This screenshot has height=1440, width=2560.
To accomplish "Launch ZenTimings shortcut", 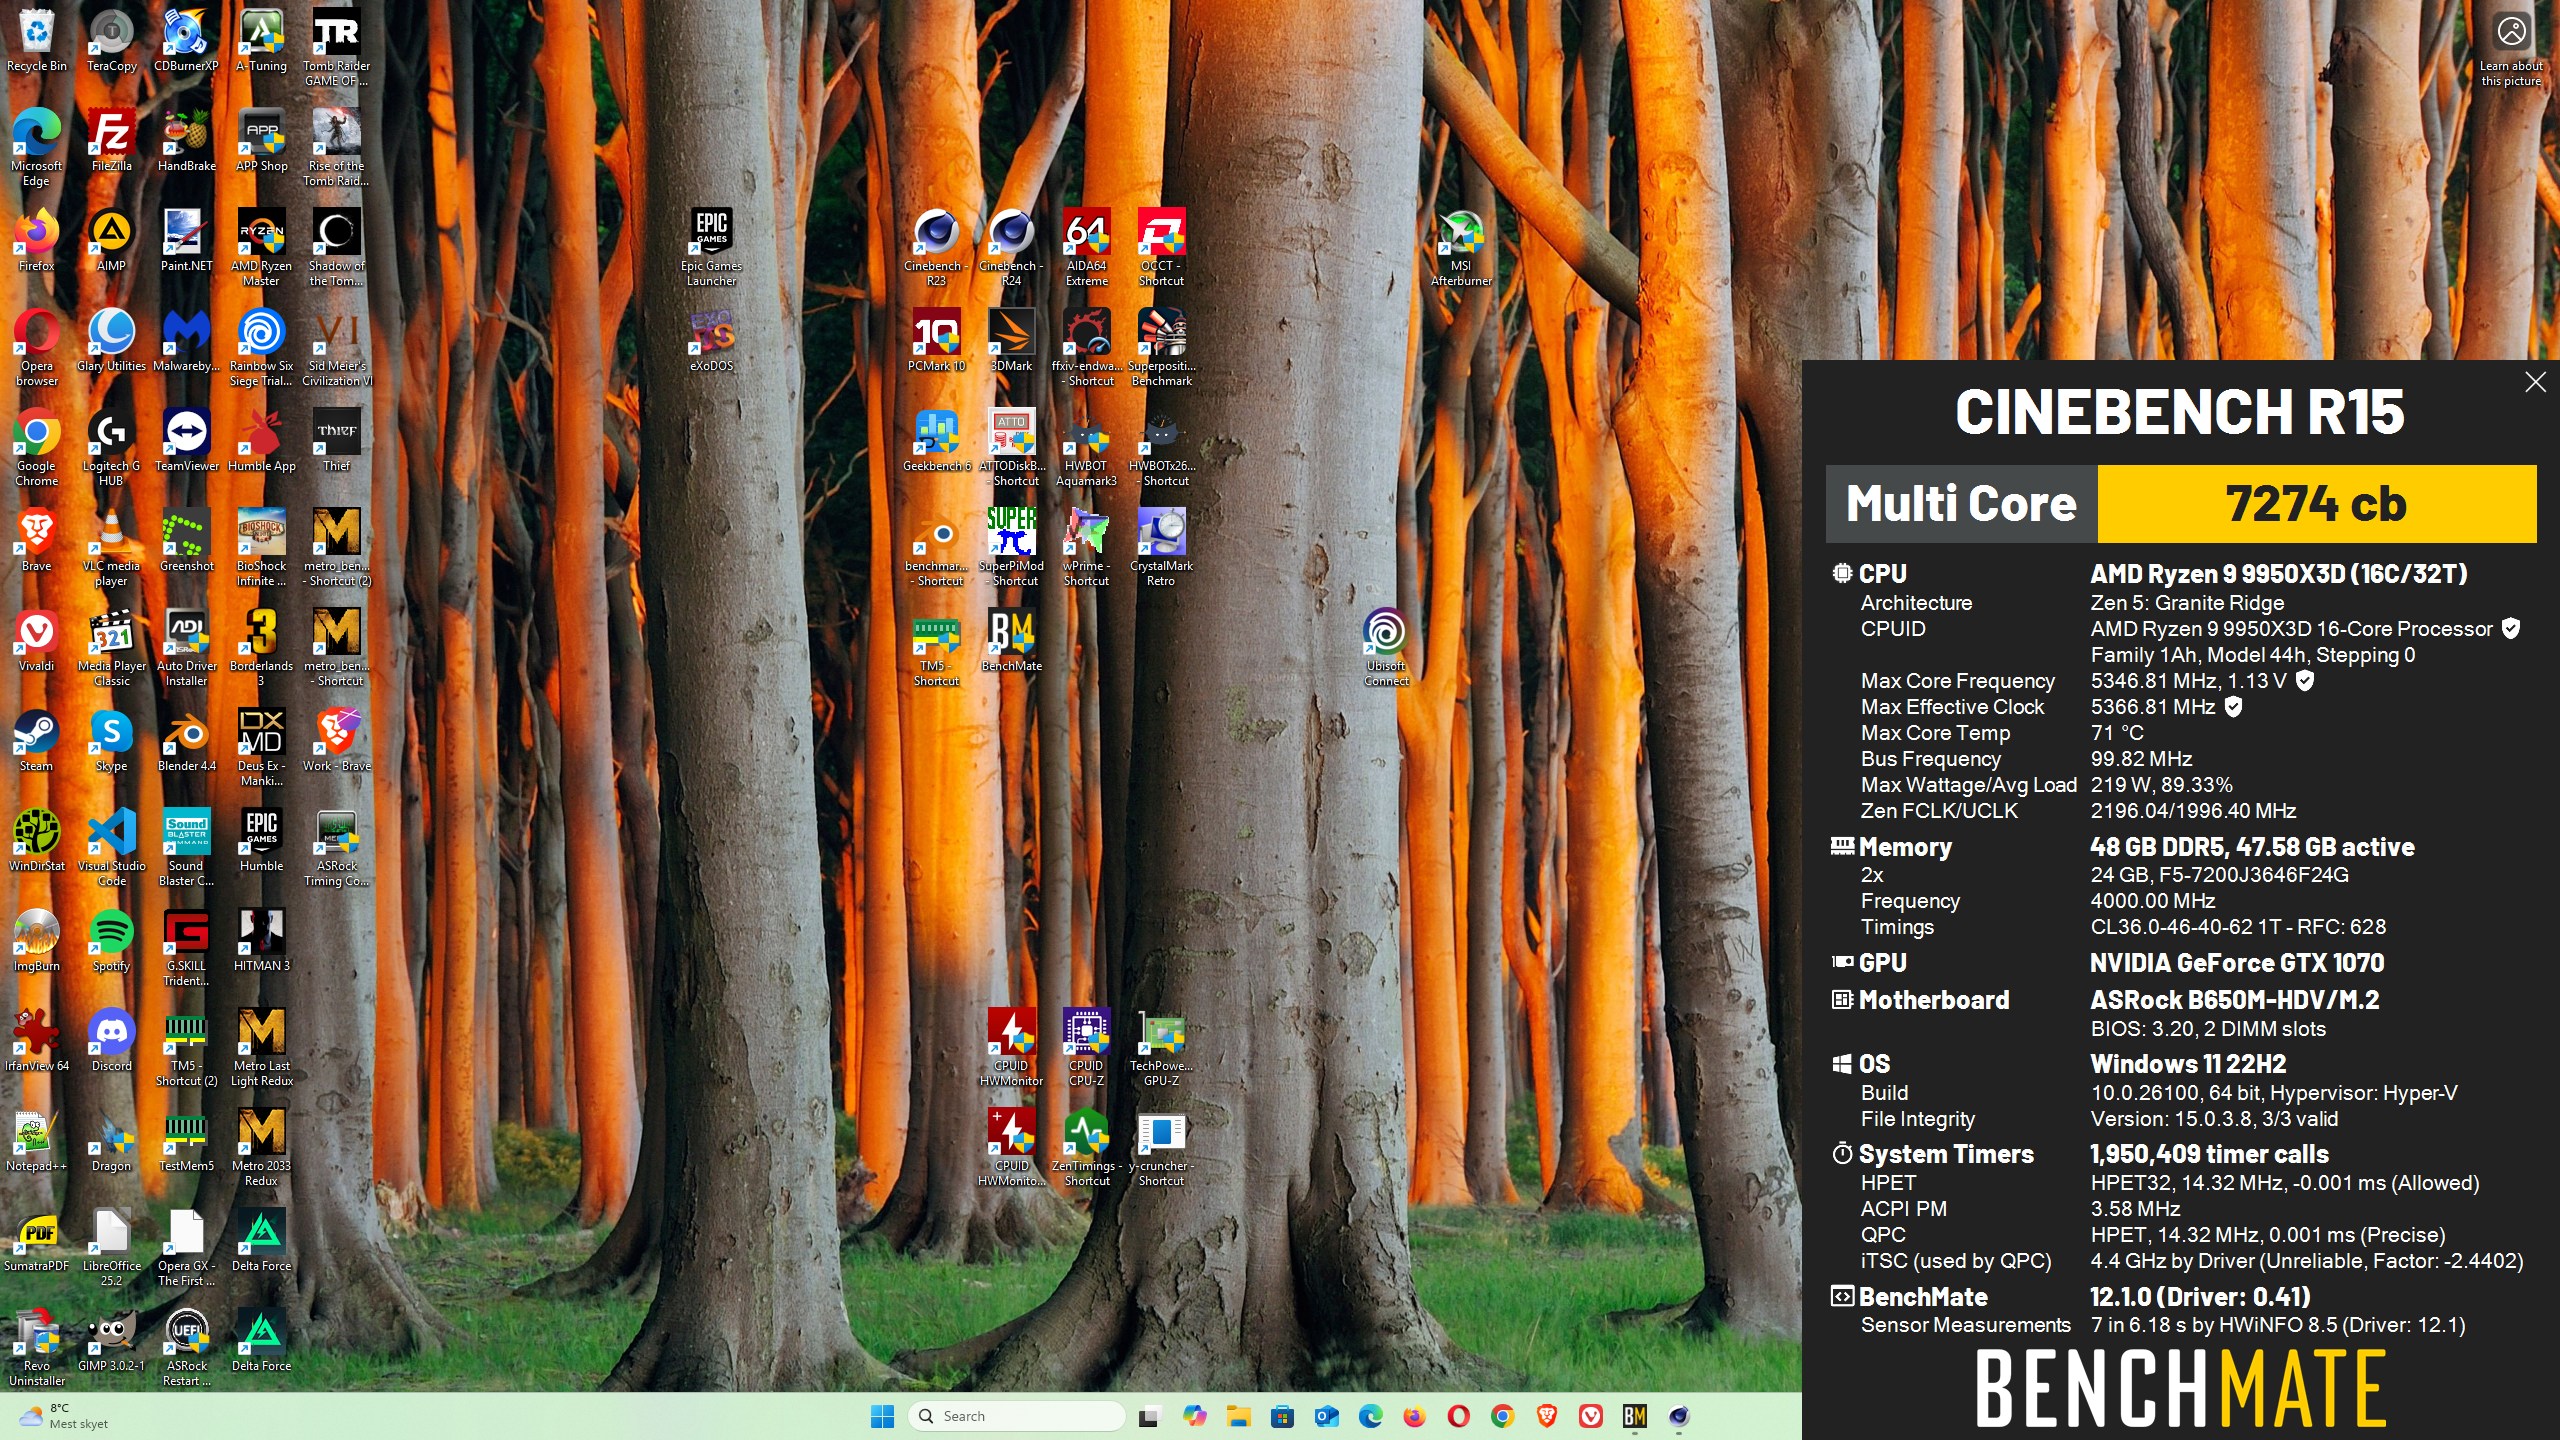I will tap(1086, 1147).
